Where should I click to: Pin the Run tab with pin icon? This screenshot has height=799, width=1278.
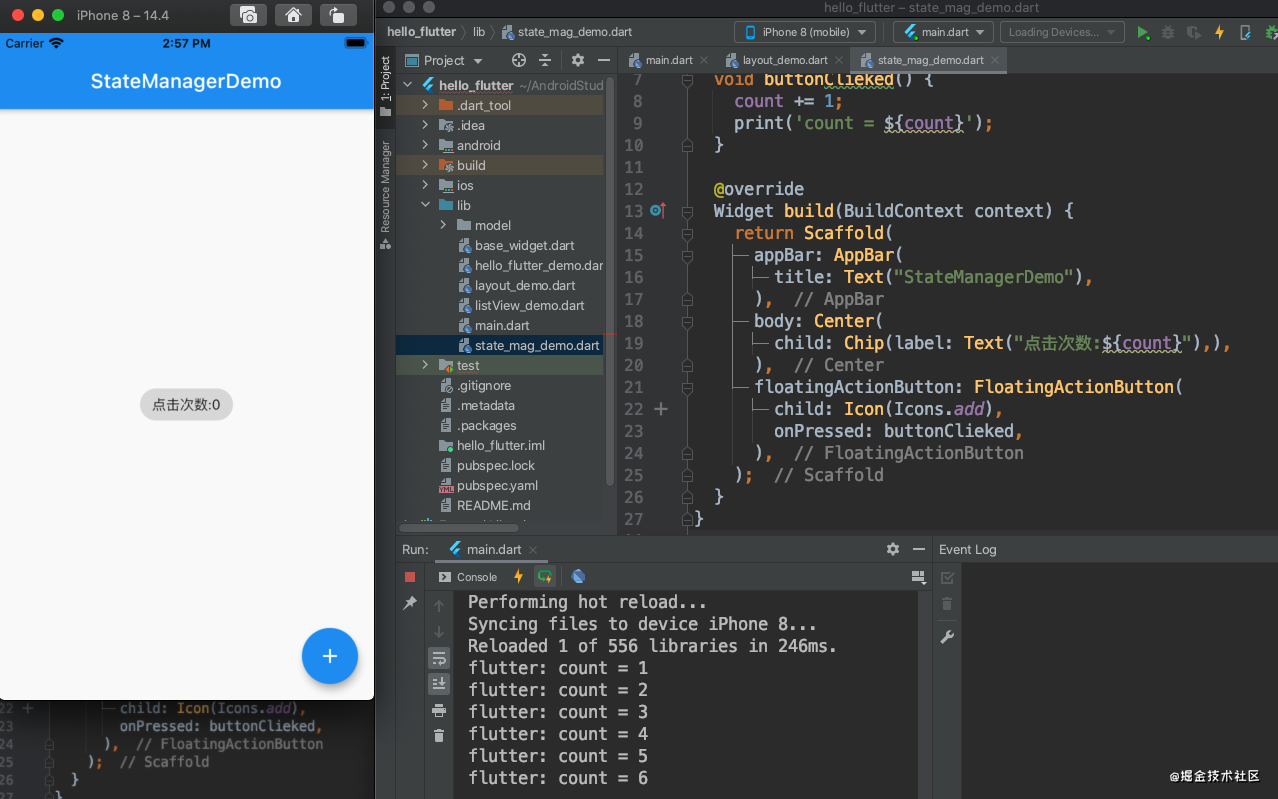(x=410, y=603)
